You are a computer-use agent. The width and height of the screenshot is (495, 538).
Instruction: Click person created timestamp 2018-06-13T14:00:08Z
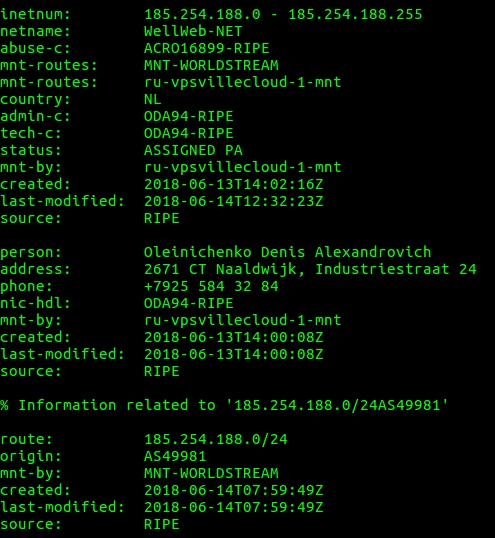[x=233, y=337]
